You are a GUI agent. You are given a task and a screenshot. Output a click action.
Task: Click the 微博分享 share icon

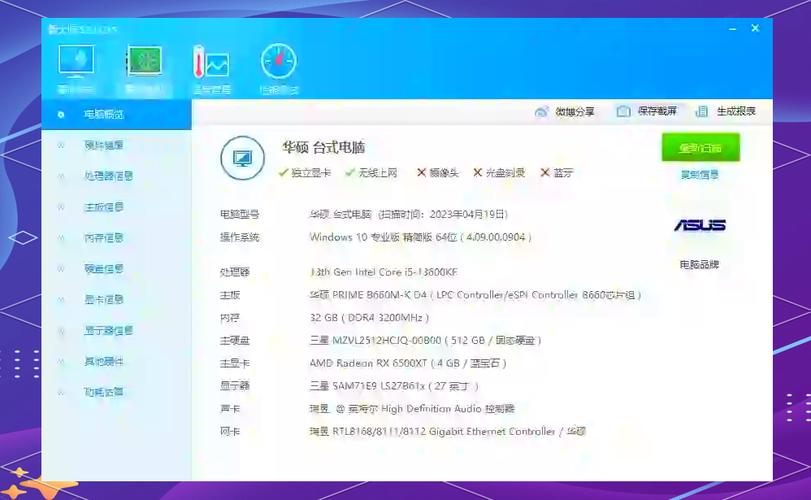pos(542,112)
